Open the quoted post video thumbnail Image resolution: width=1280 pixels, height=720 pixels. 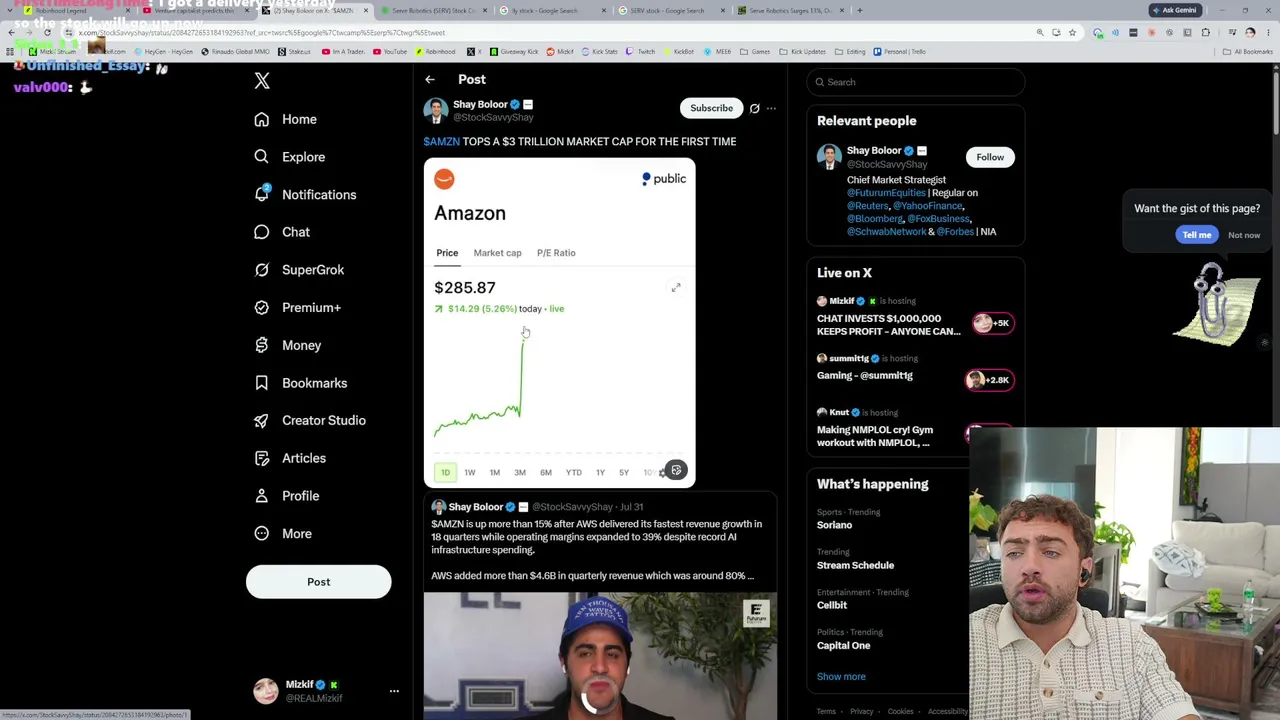[x=600, y=656]
